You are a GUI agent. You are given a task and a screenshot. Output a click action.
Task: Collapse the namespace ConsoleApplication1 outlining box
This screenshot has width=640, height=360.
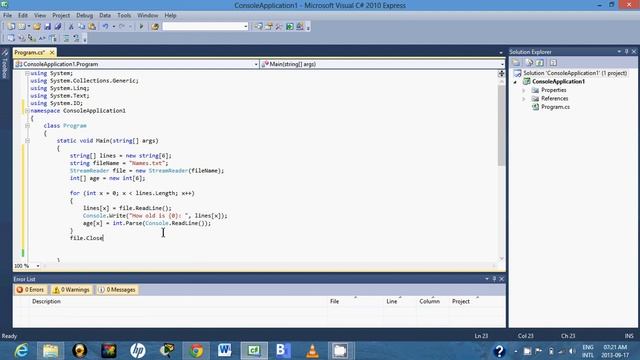coord(27,111)
